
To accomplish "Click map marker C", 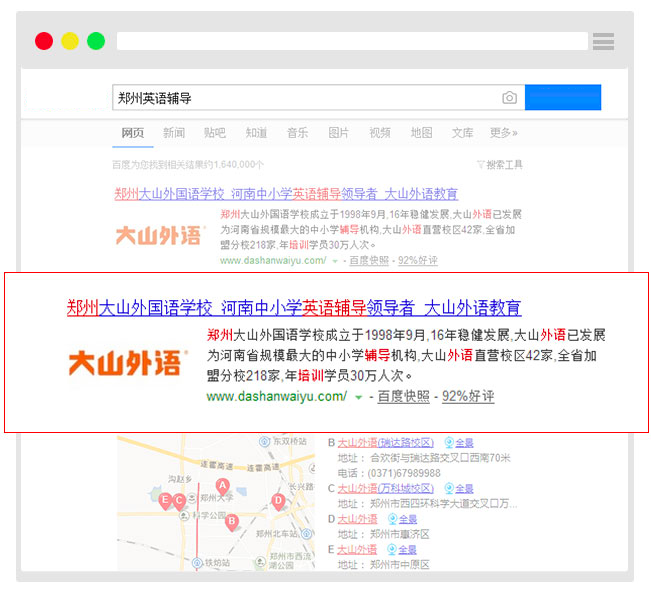I will point(179,502).
